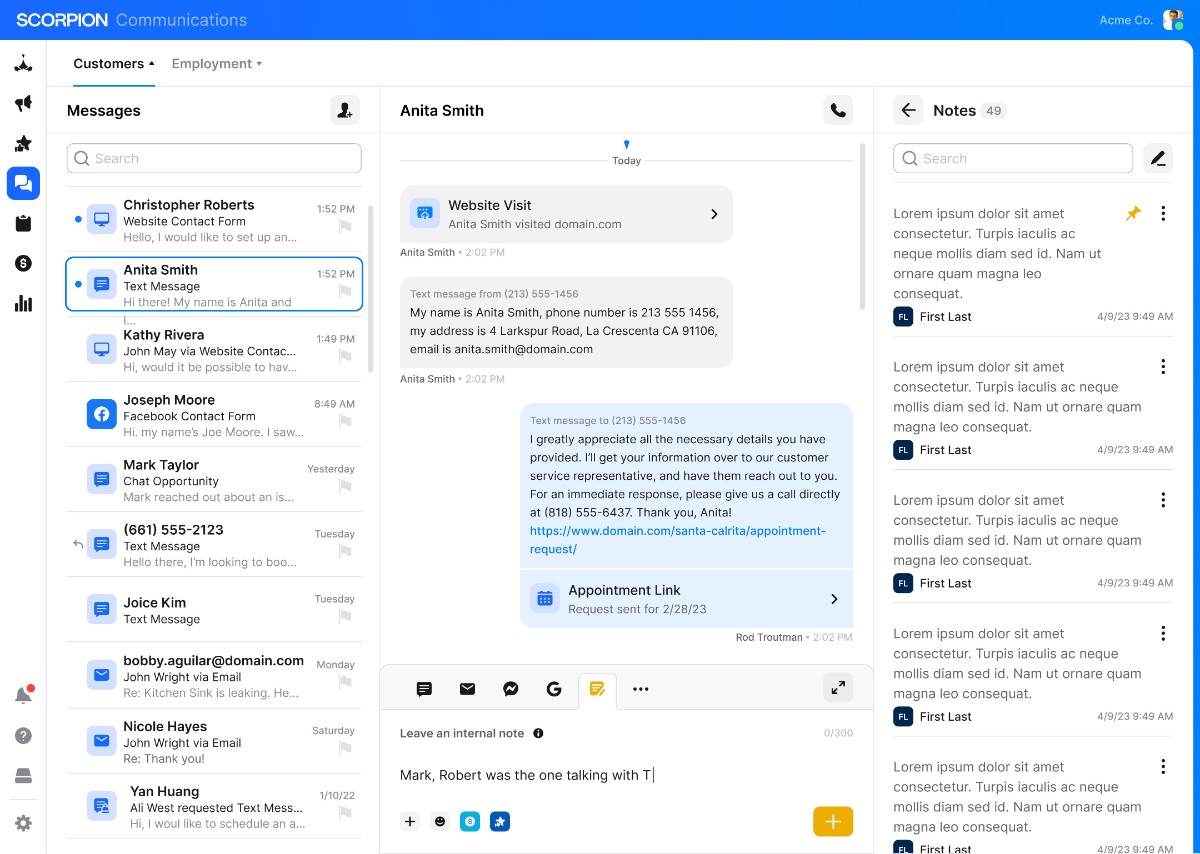Open options menu on third note
The width and height of the screenshot is (1200, 854).
coord(1163,500)
